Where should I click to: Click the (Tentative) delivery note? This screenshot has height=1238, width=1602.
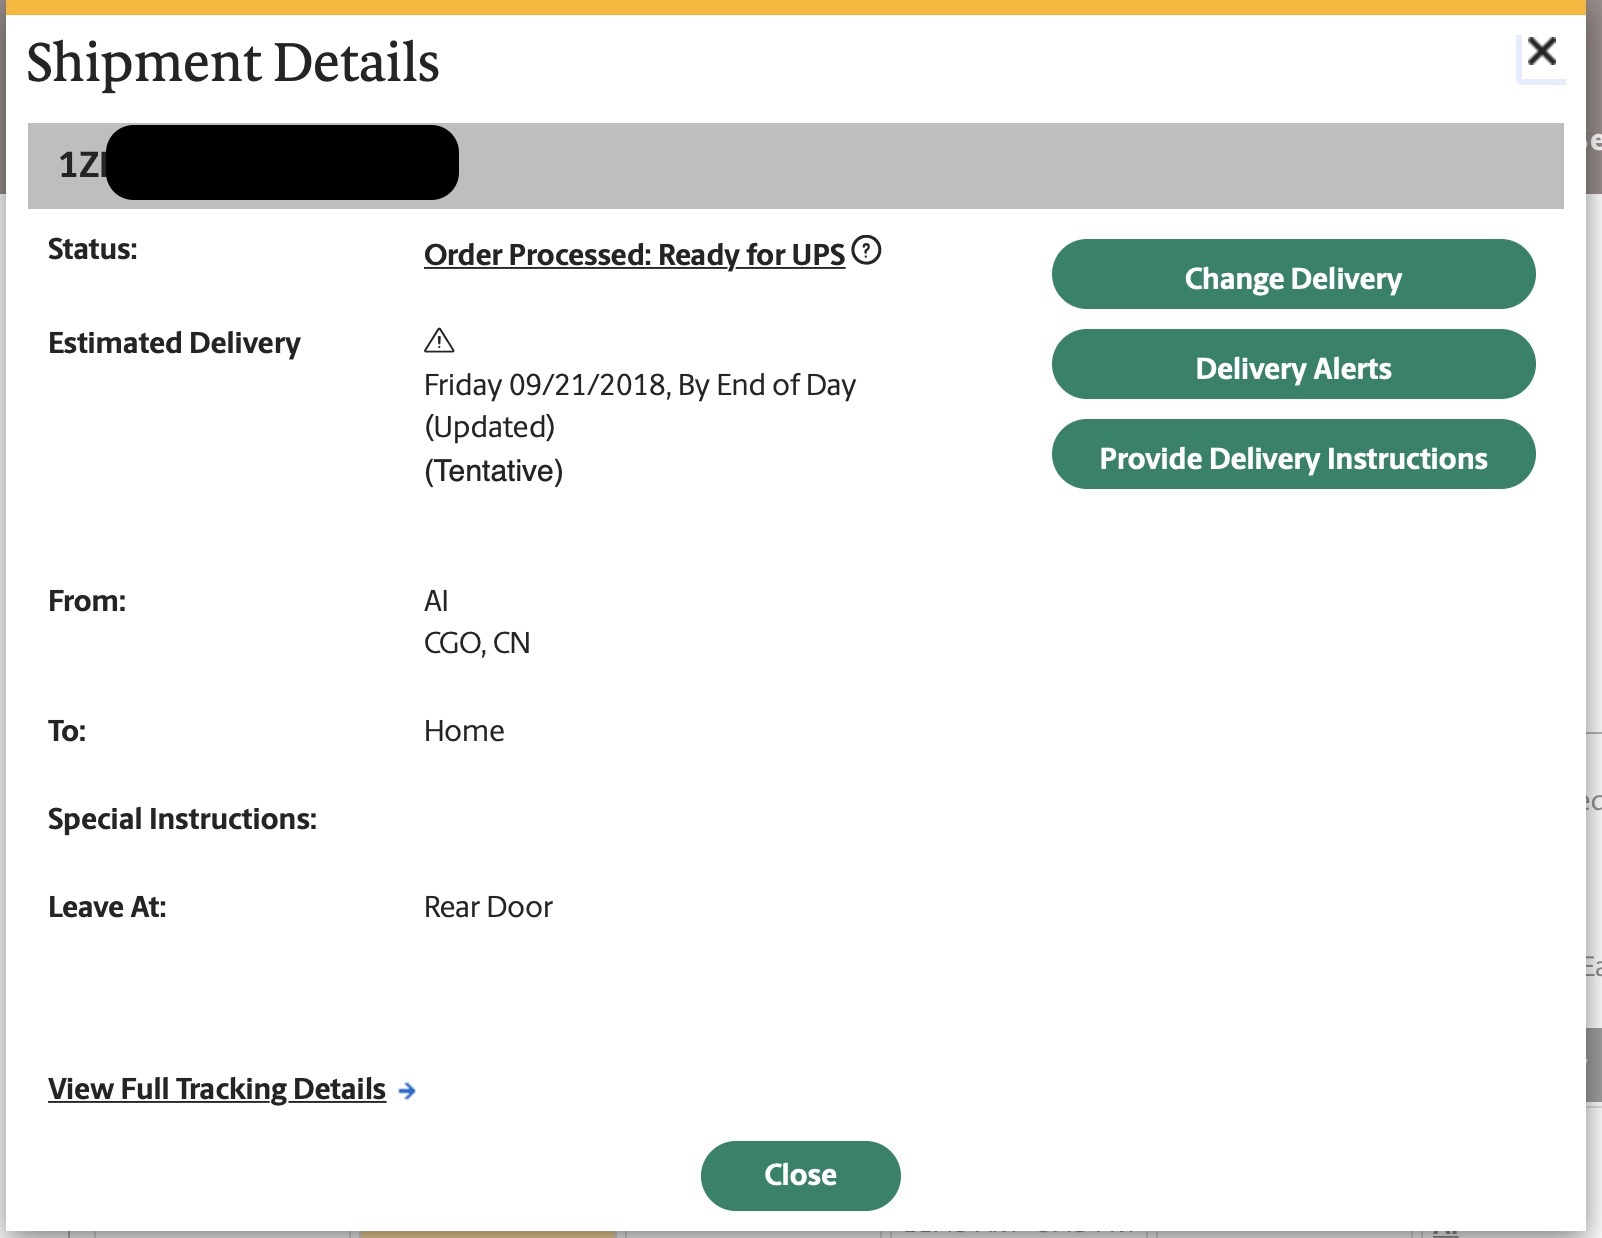(x=493, y=471)
